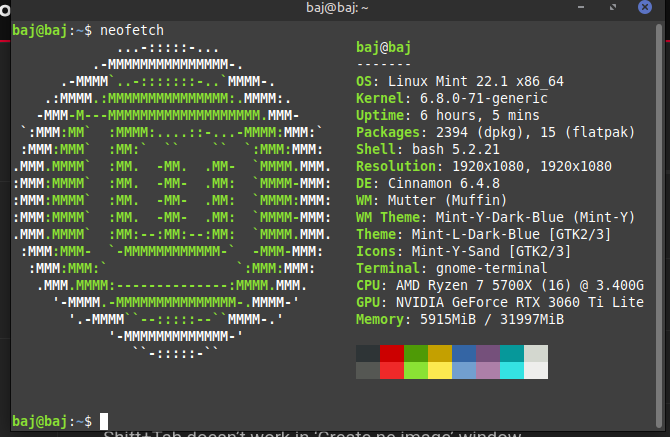The height and width of the screenshot is (437, 670).
Task: Click the neofetch command text
Action: 132,30
